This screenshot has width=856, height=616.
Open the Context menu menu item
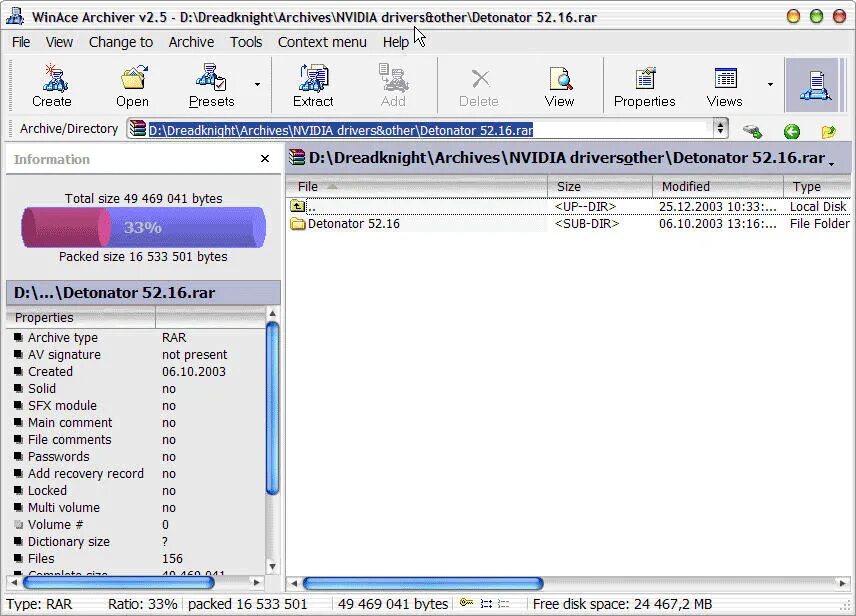[322, 42]
